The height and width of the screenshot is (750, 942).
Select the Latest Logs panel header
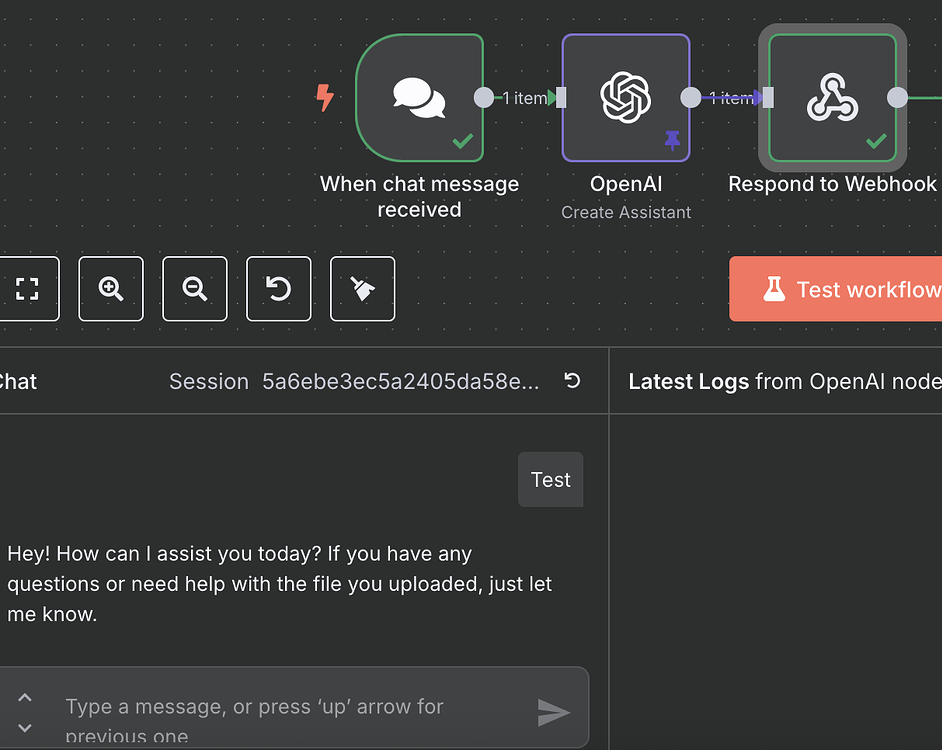[689, 381]
